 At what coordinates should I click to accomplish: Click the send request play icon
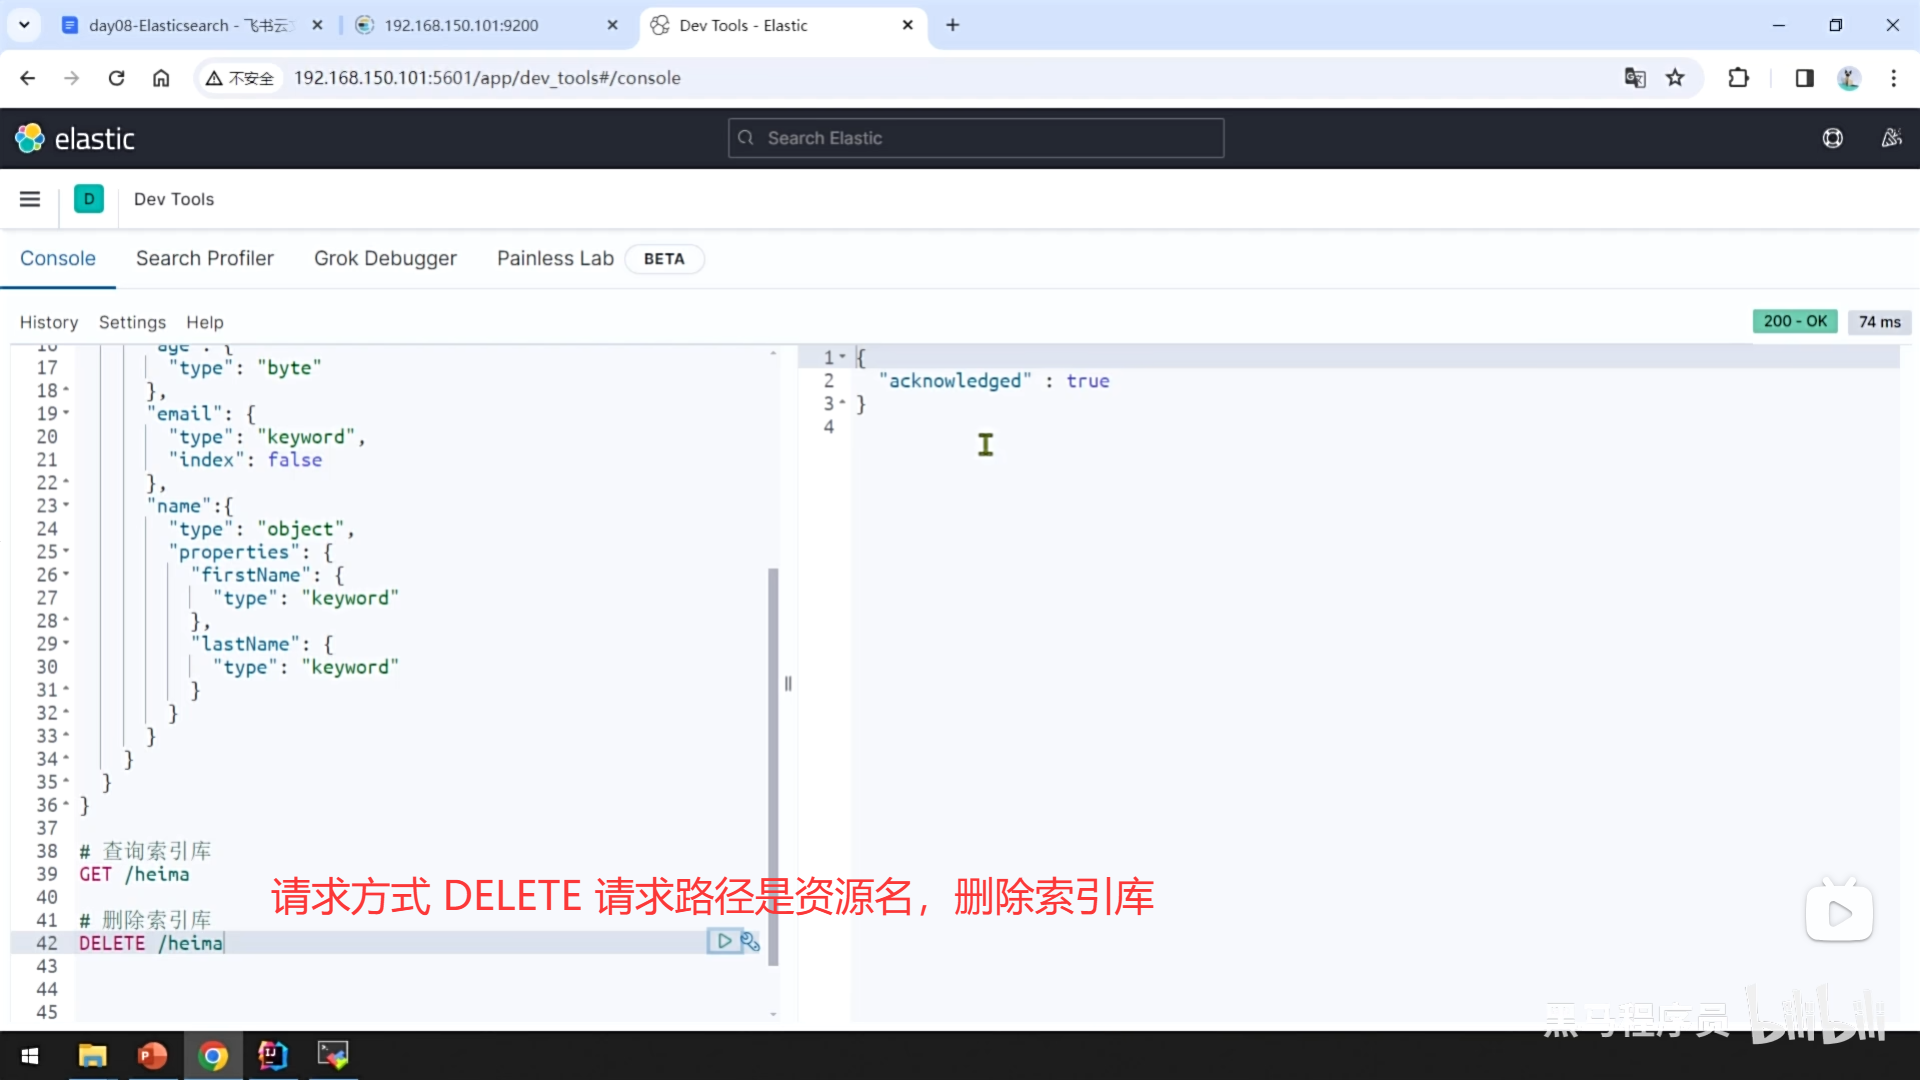point(724,941)
